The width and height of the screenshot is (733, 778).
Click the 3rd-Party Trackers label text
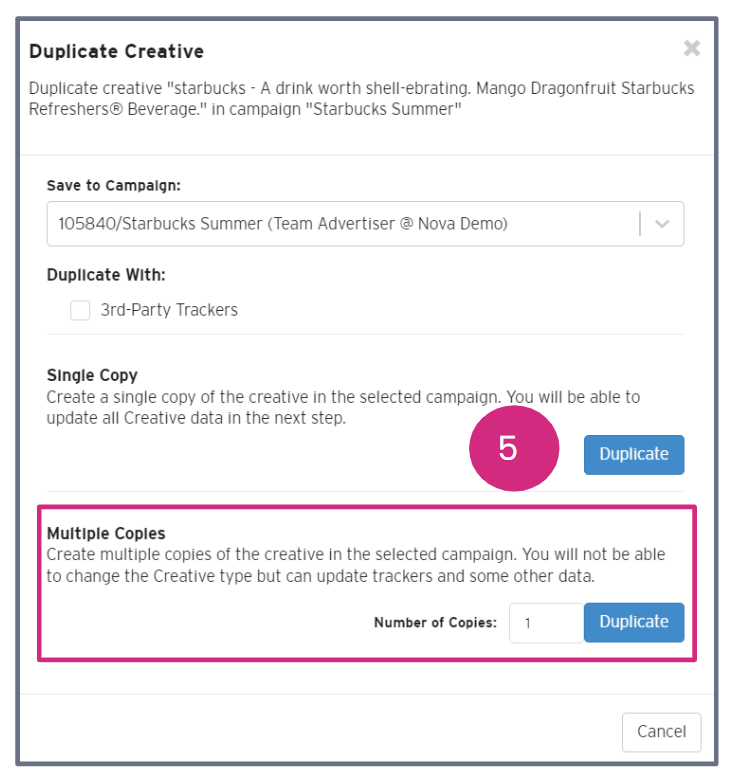pos(169,310)
